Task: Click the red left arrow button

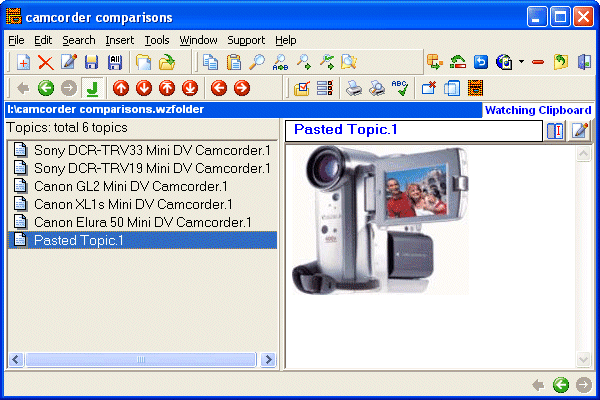Action: (x=219, y=88)
